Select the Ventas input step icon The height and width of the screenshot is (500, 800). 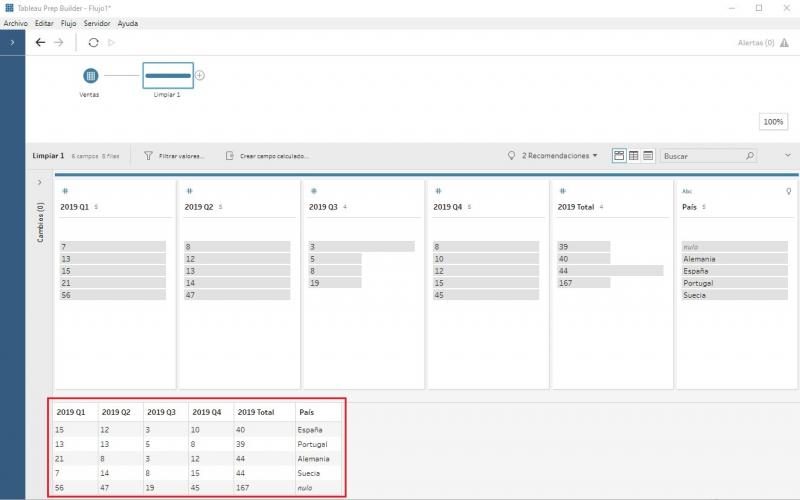tap(90, 75)
